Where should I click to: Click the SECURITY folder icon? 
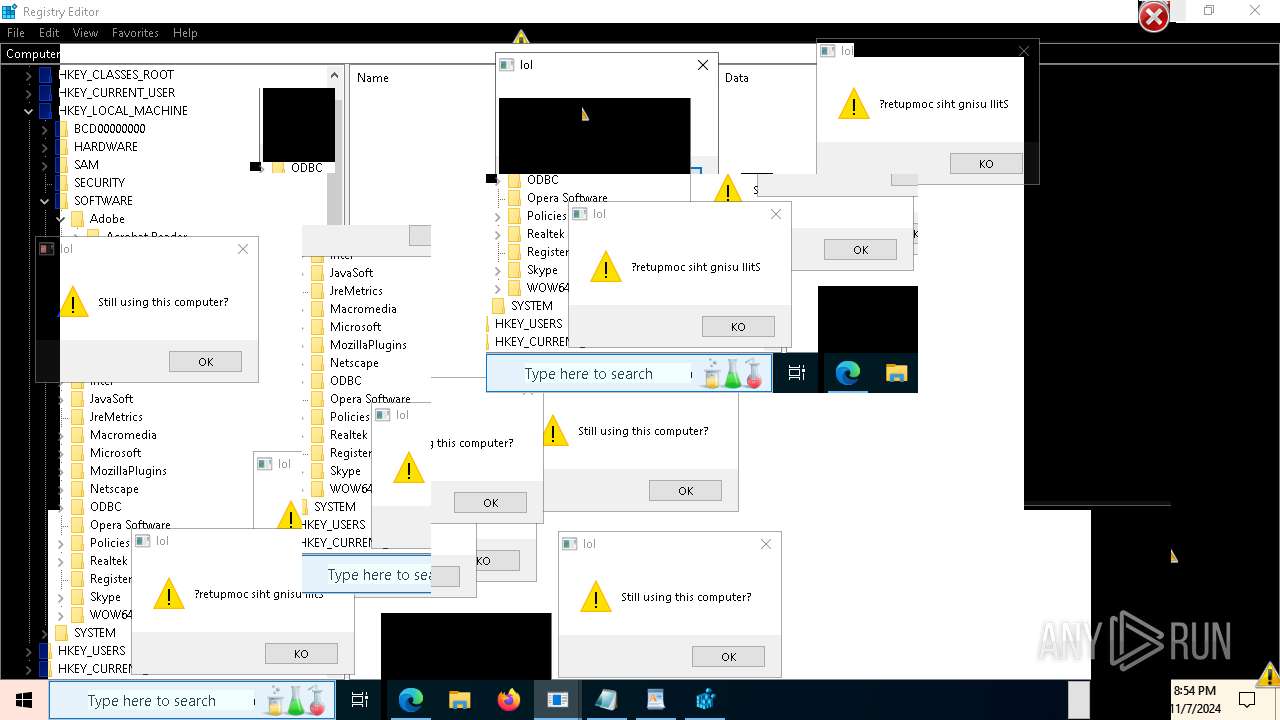63,183
